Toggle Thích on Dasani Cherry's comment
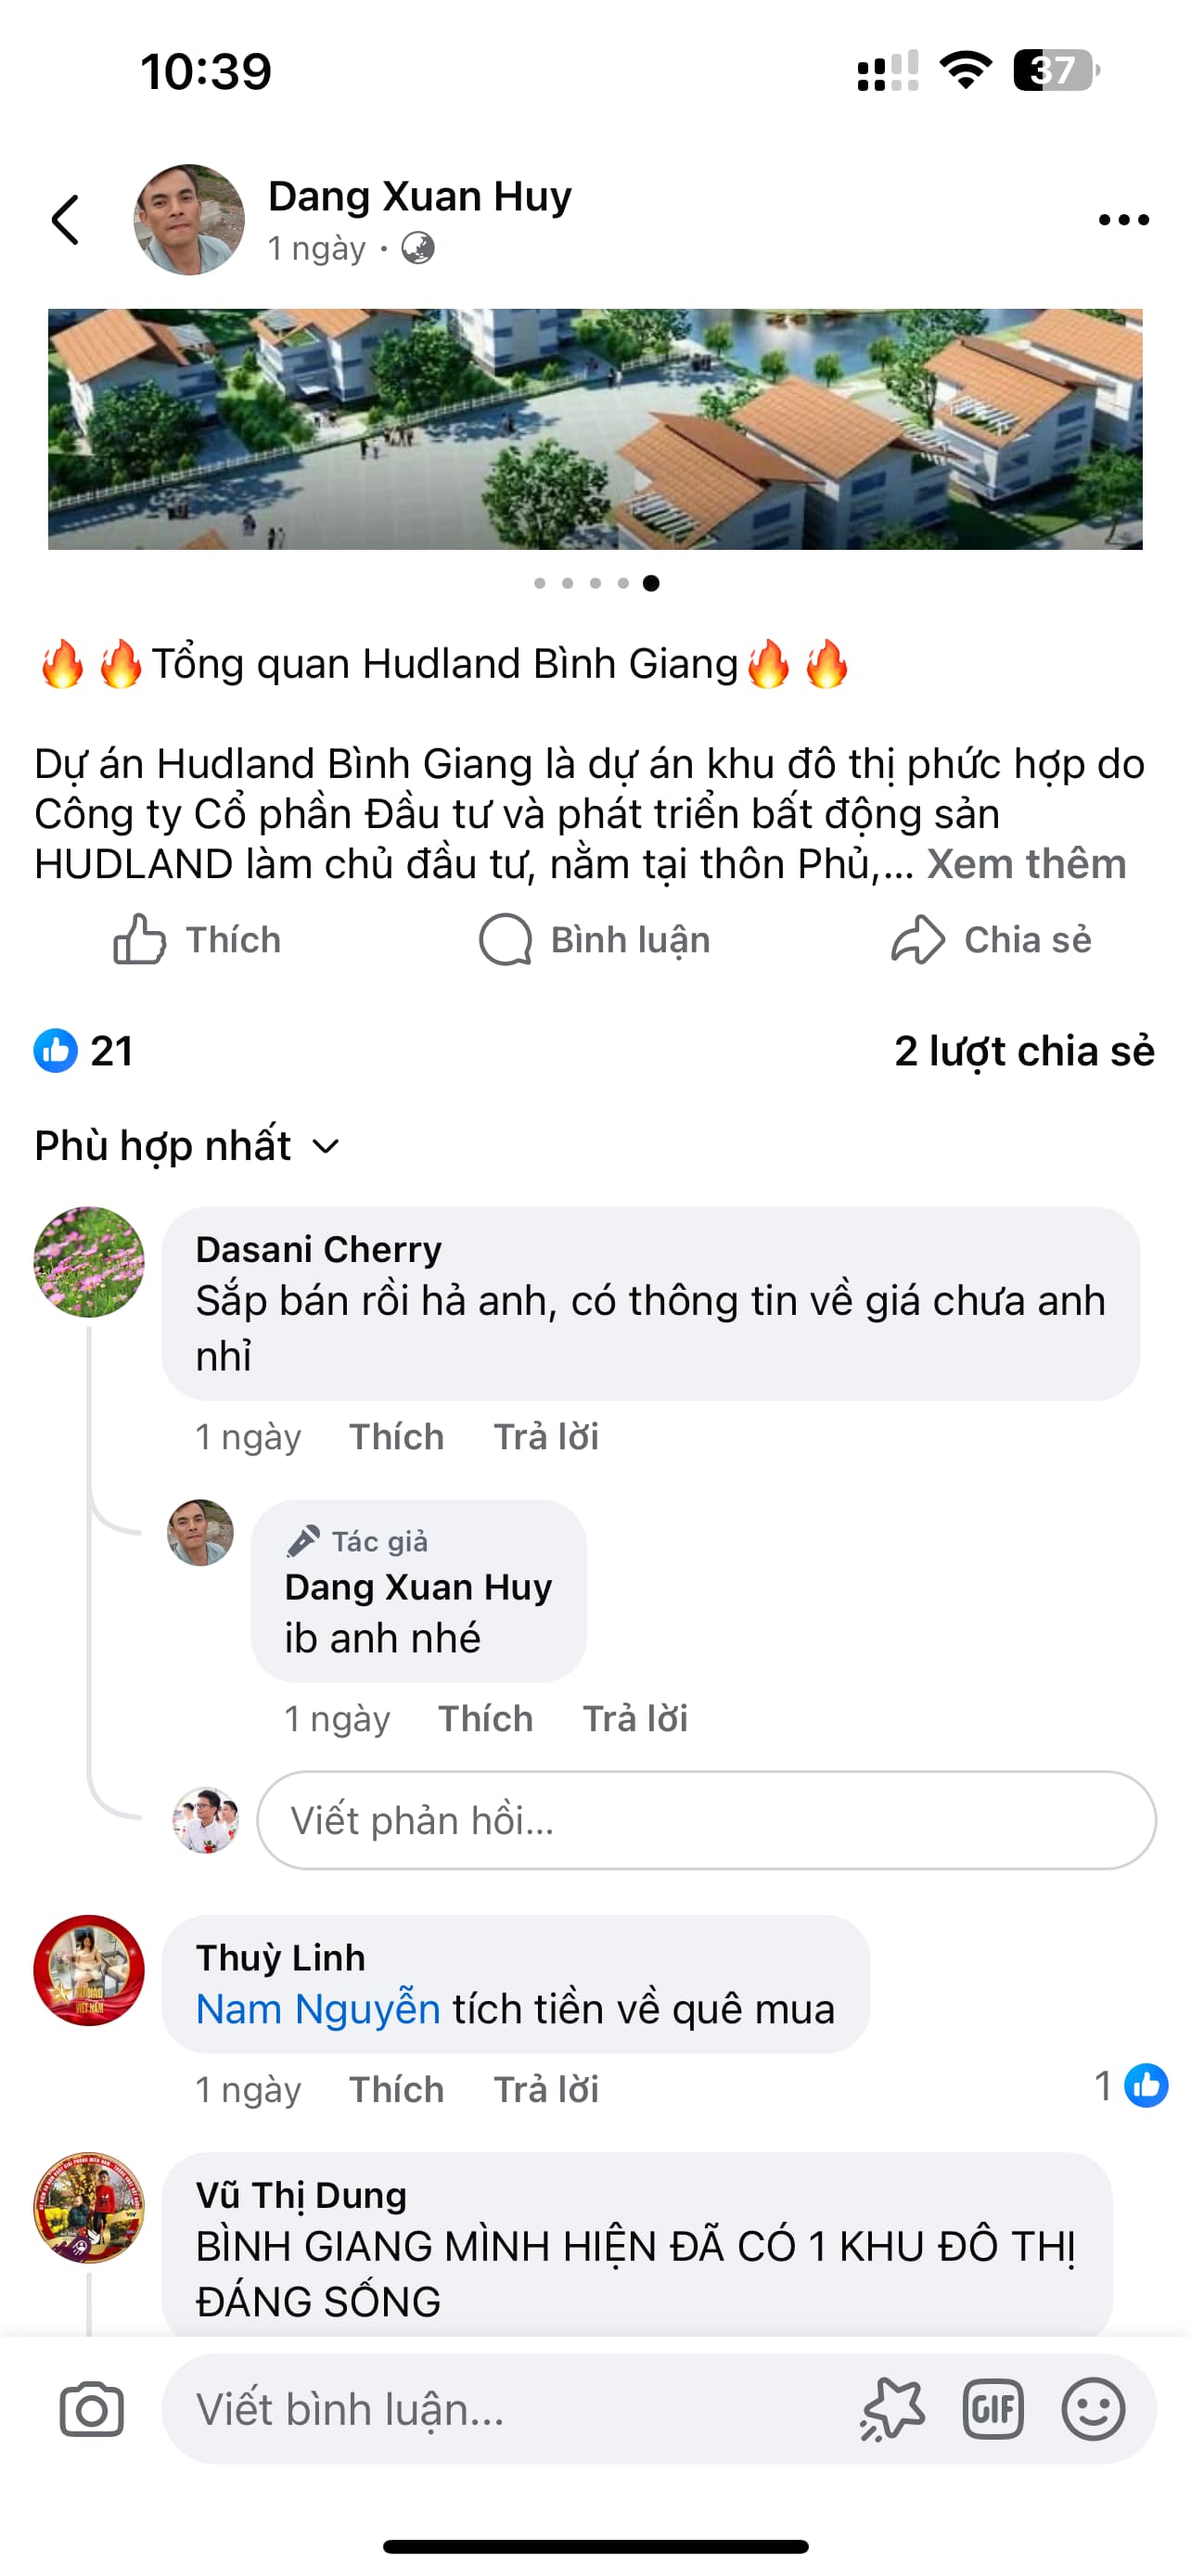The height and width of the screenshot is (2576, 1191). tap(396, 1437)
